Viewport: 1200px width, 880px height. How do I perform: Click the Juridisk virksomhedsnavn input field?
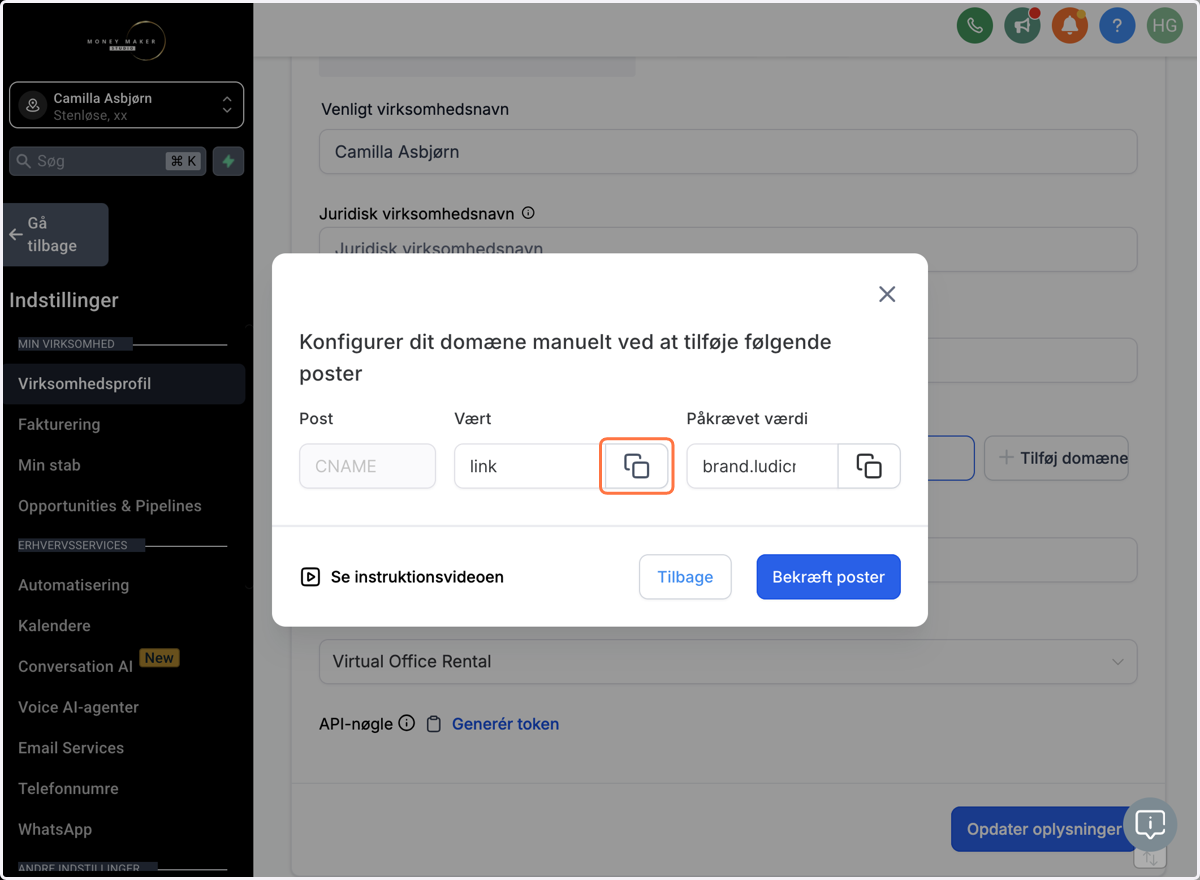(728, 249)
